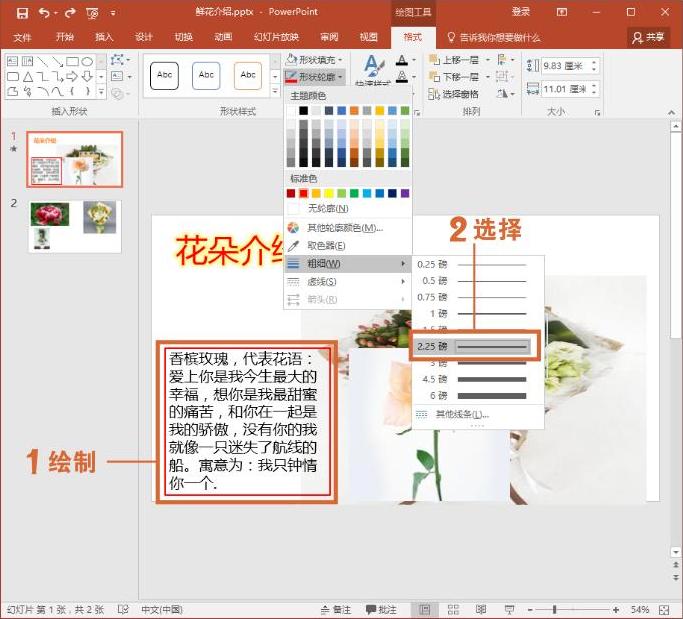Image resolution: width=683 pixels, height=619 pixels.
Task: Click the 形状轮廓 dropdown button
Action: (x=314, y=77)
